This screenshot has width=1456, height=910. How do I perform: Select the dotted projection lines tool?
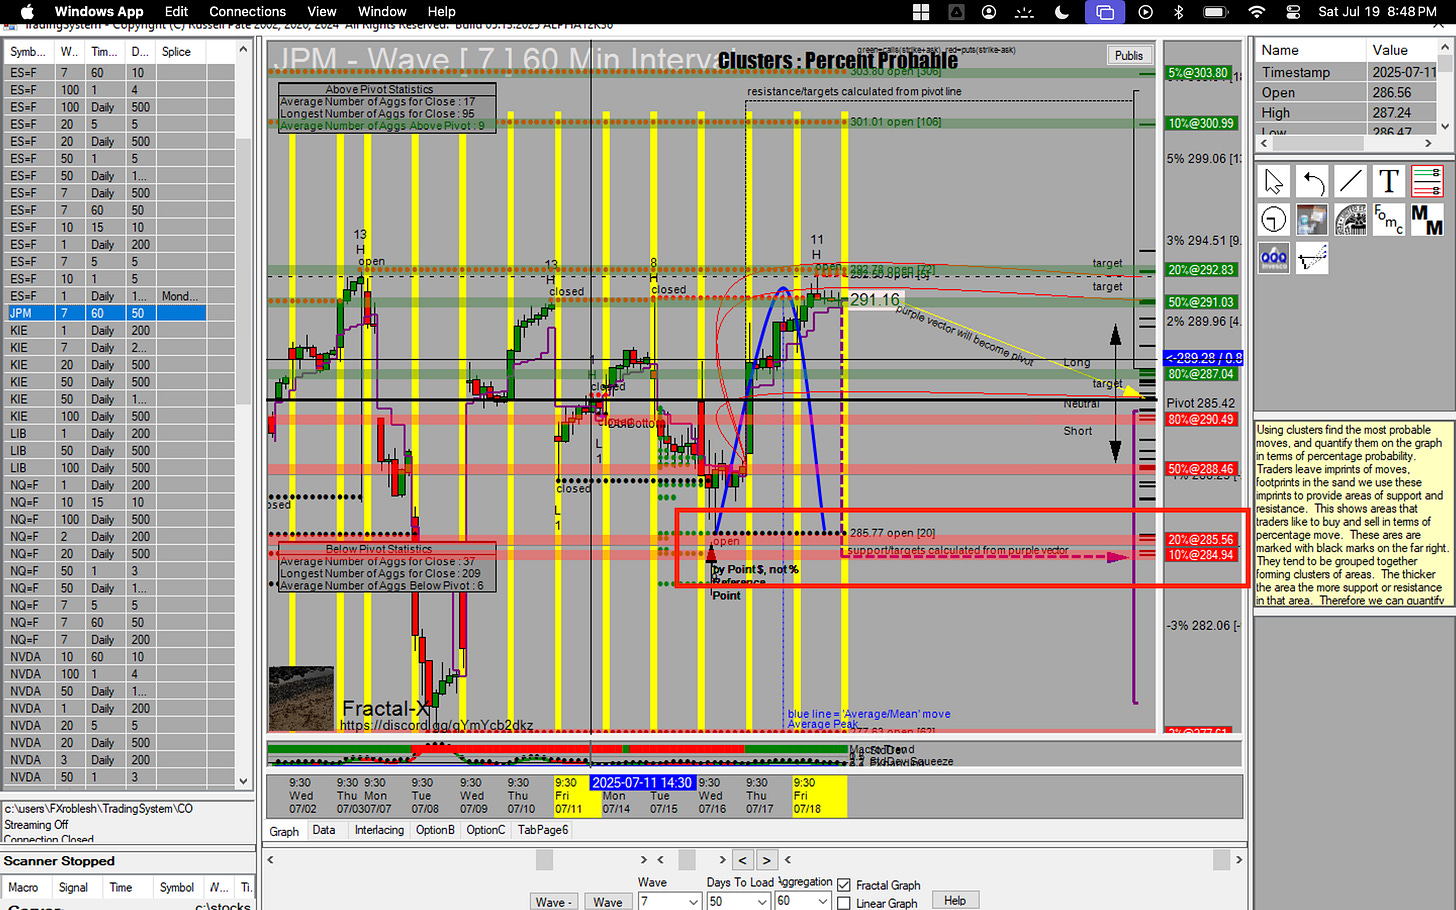coord(1312,258)
